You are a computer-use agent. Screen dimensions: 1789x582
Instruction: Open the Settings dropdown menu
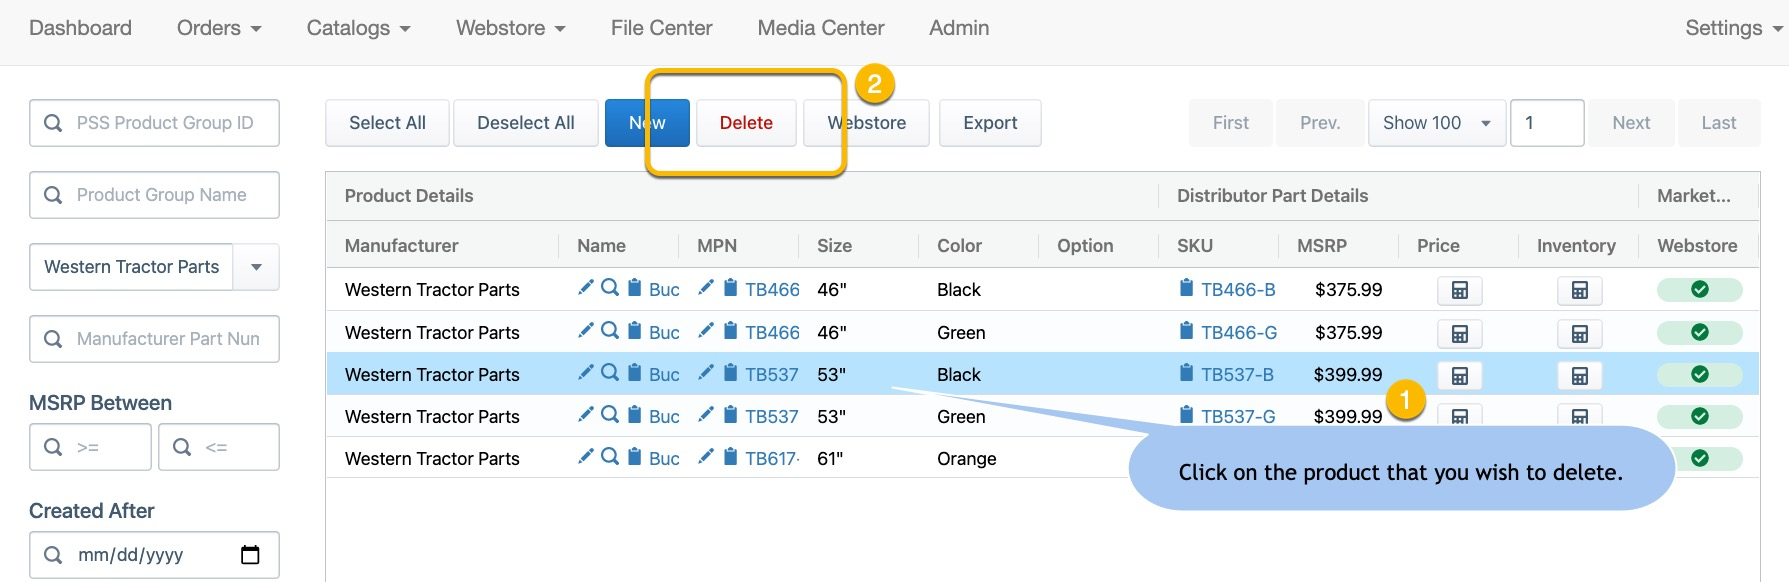tap(1732, 28)
